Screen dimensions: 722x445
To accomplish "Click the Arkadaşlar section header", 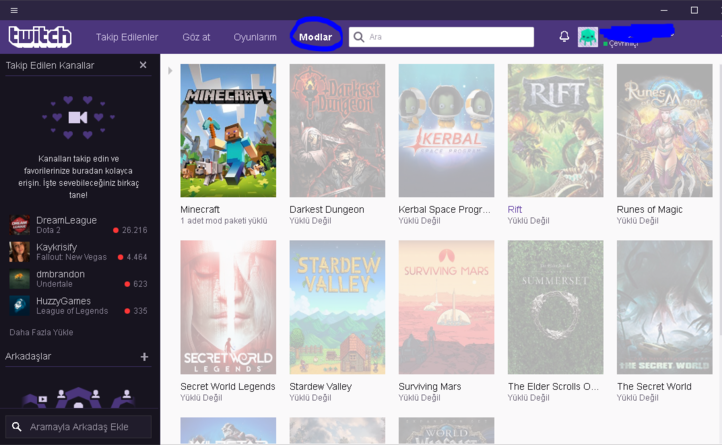I will pos(28,356).
